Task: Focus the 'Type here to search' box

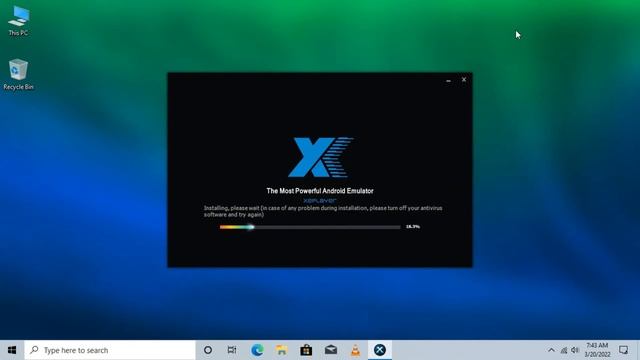Action: pyautogui.click(x=110, y=350)
